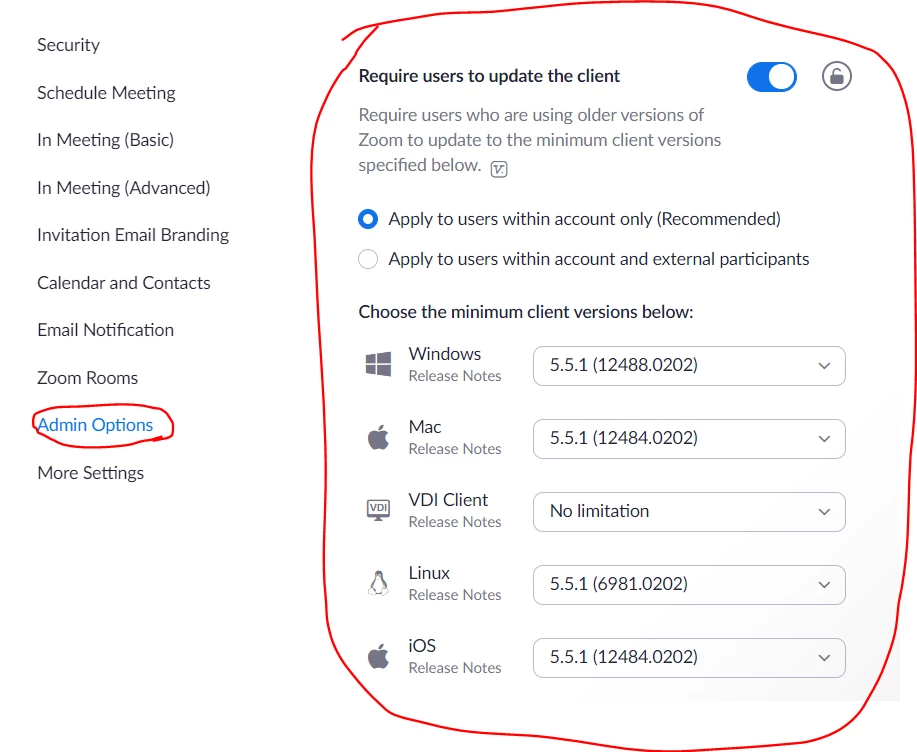Select 'account and external participants' radio option
The image size is (917, 752).
pos(368,259)
